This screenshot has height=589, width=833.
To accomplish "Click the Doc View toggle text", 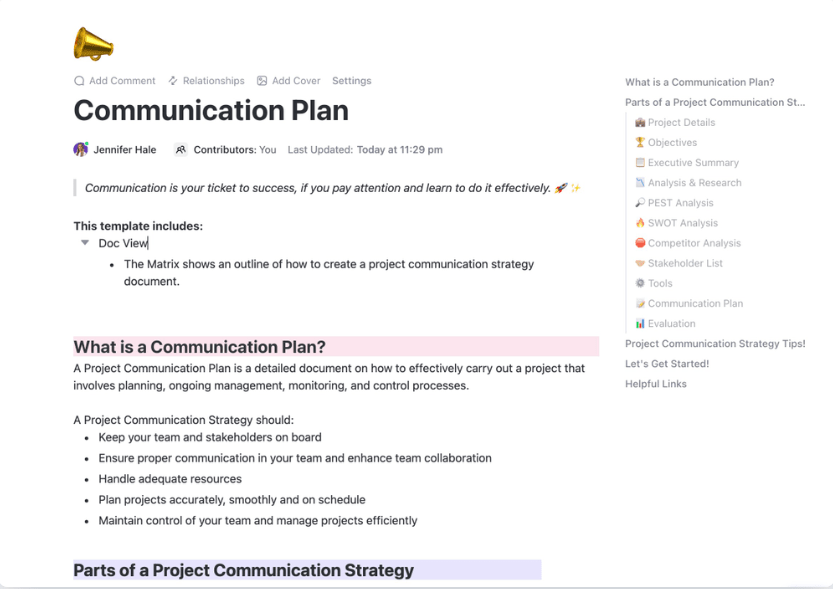I will 123,243.
